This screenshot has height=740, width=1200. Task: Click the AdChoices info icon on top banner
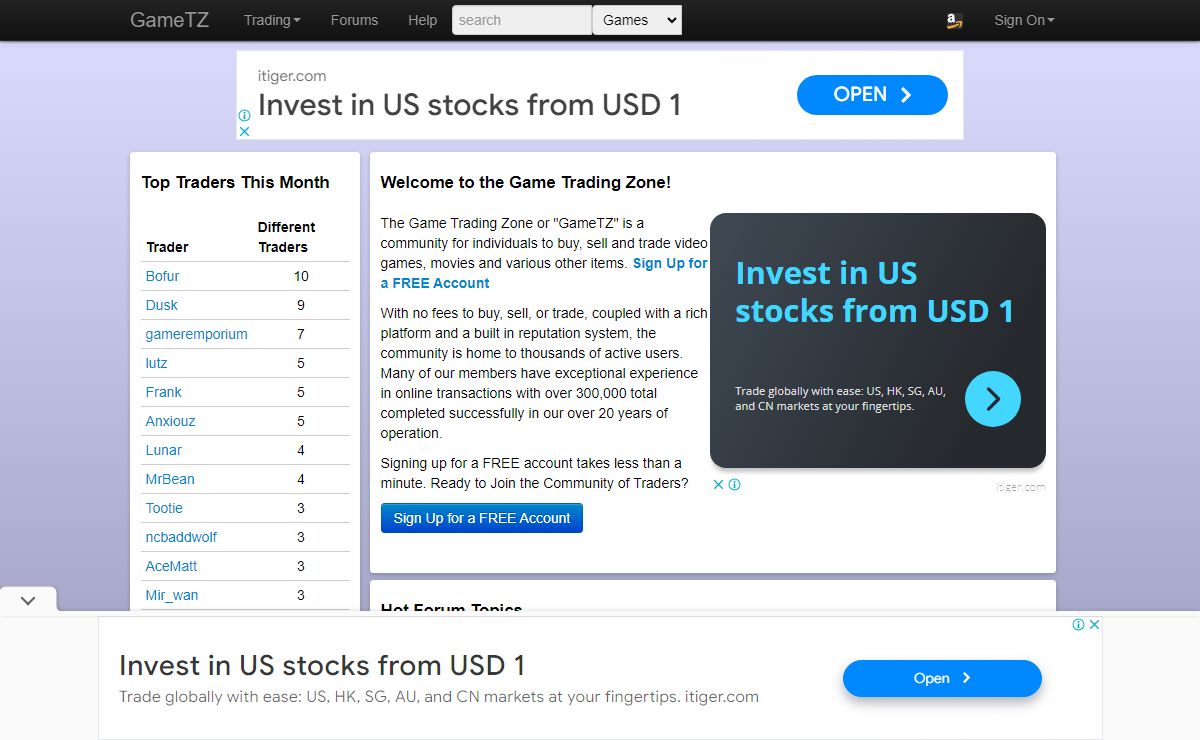(244, 116)
